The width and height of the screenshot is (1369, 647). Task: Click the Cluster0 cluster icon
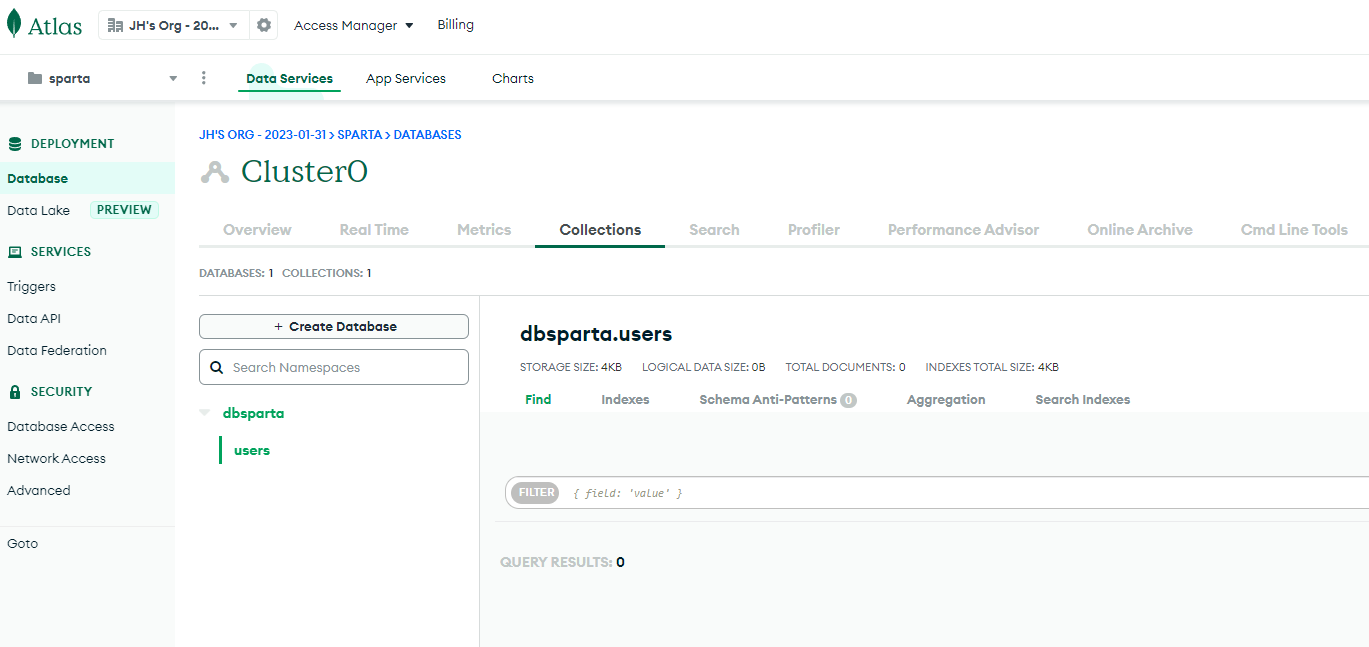click(x=214, y=172)
